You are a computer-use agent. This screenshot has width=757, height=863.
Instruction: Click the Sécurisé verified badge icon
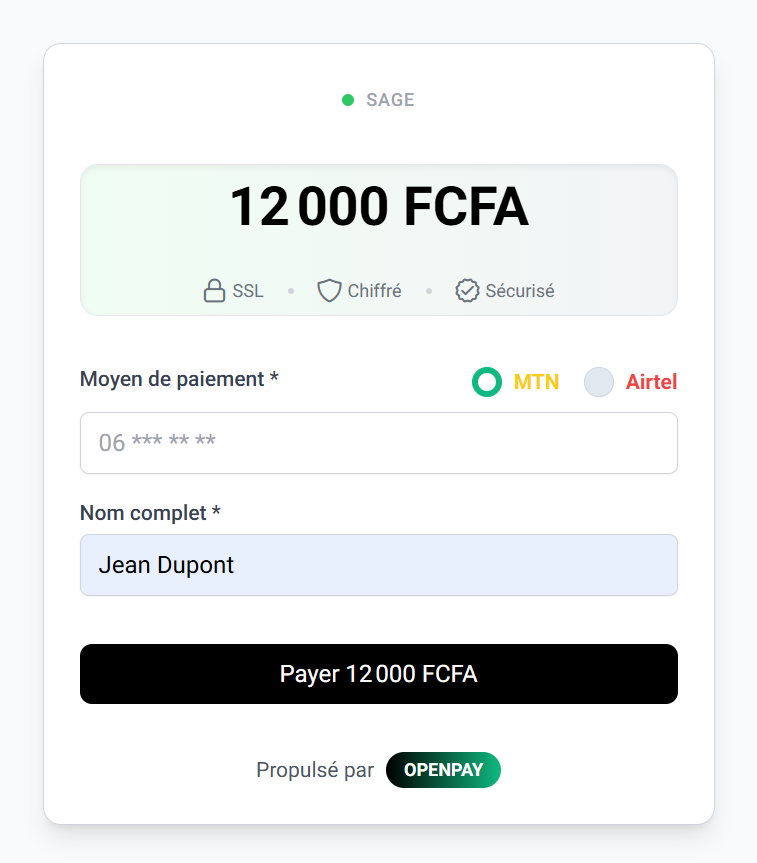467,290
